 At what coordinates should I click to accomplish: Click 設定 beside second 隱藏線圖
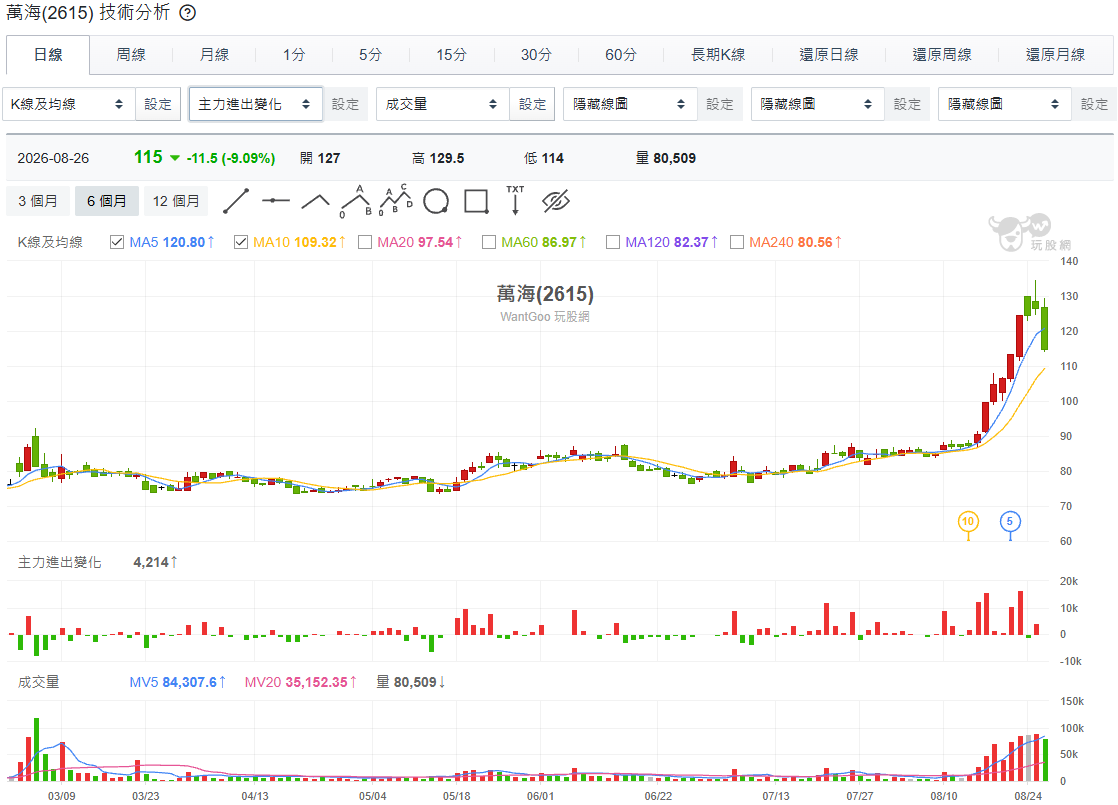pos(908,104)
